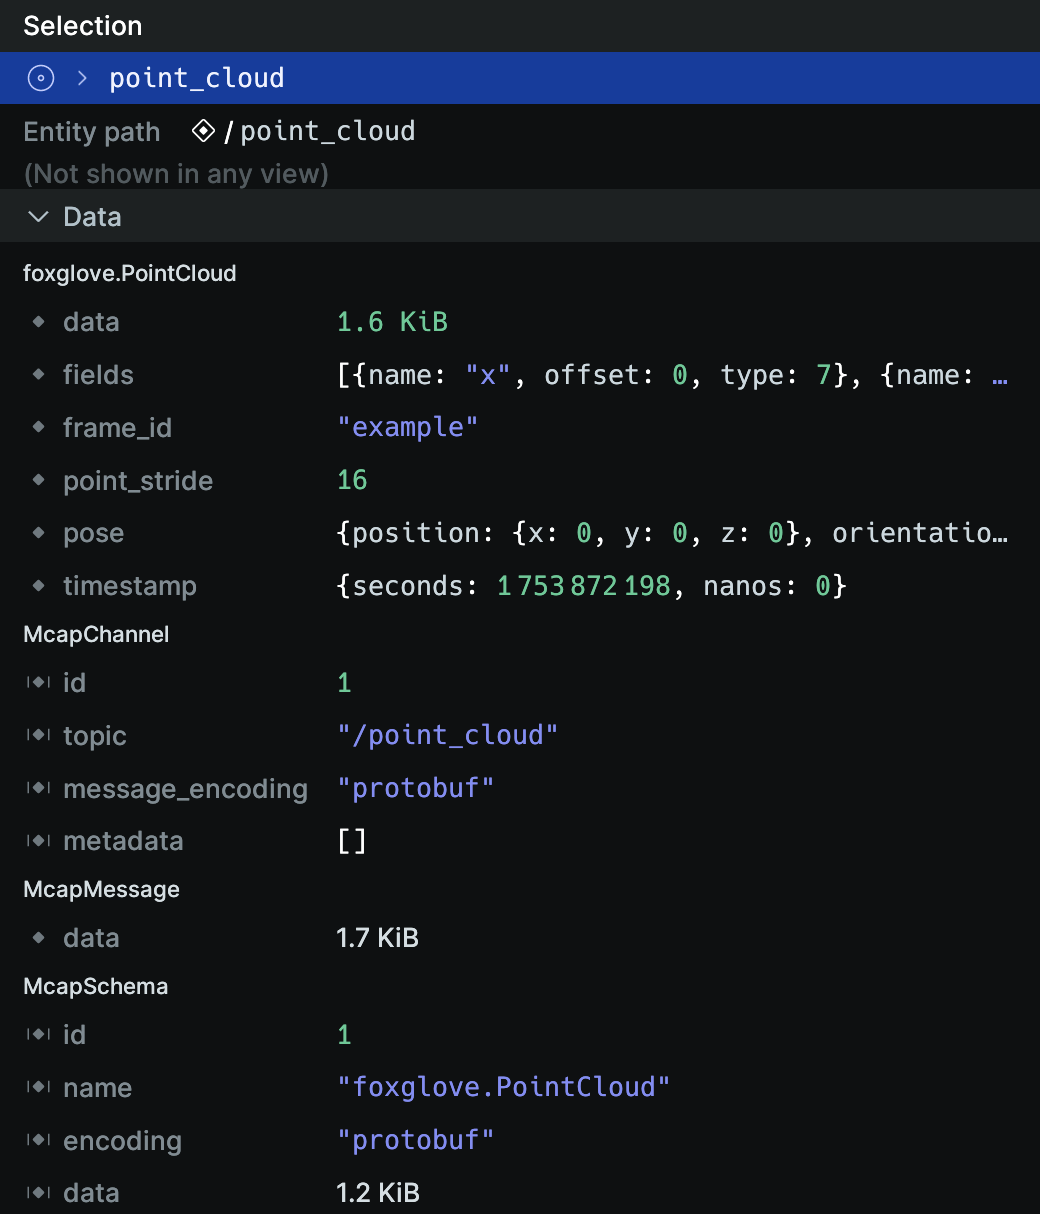Viewport: 1040px width, 1214px height.
Task: Click the empty metadata brackets value
Action: [352, 841]
